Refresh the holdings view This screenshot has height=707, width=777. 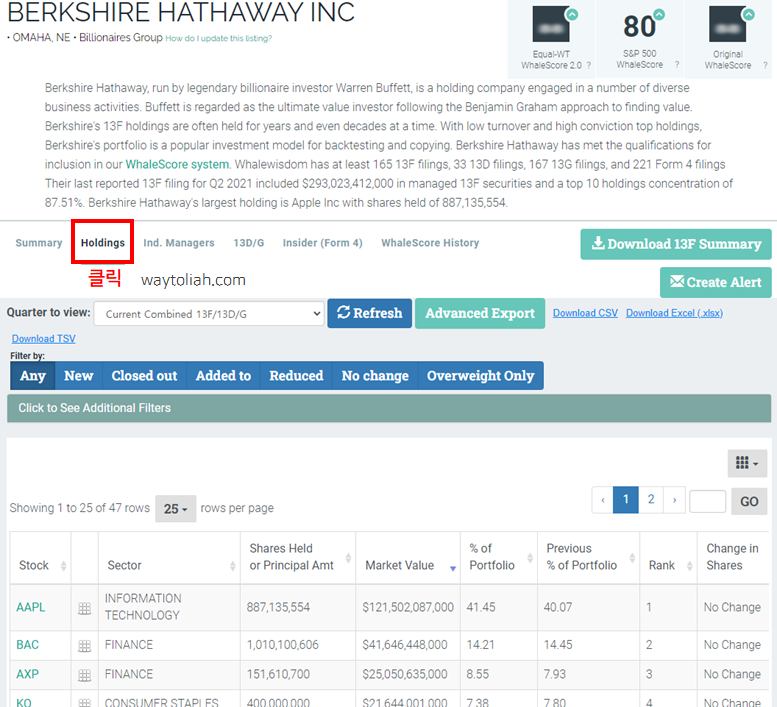[370, 313]
